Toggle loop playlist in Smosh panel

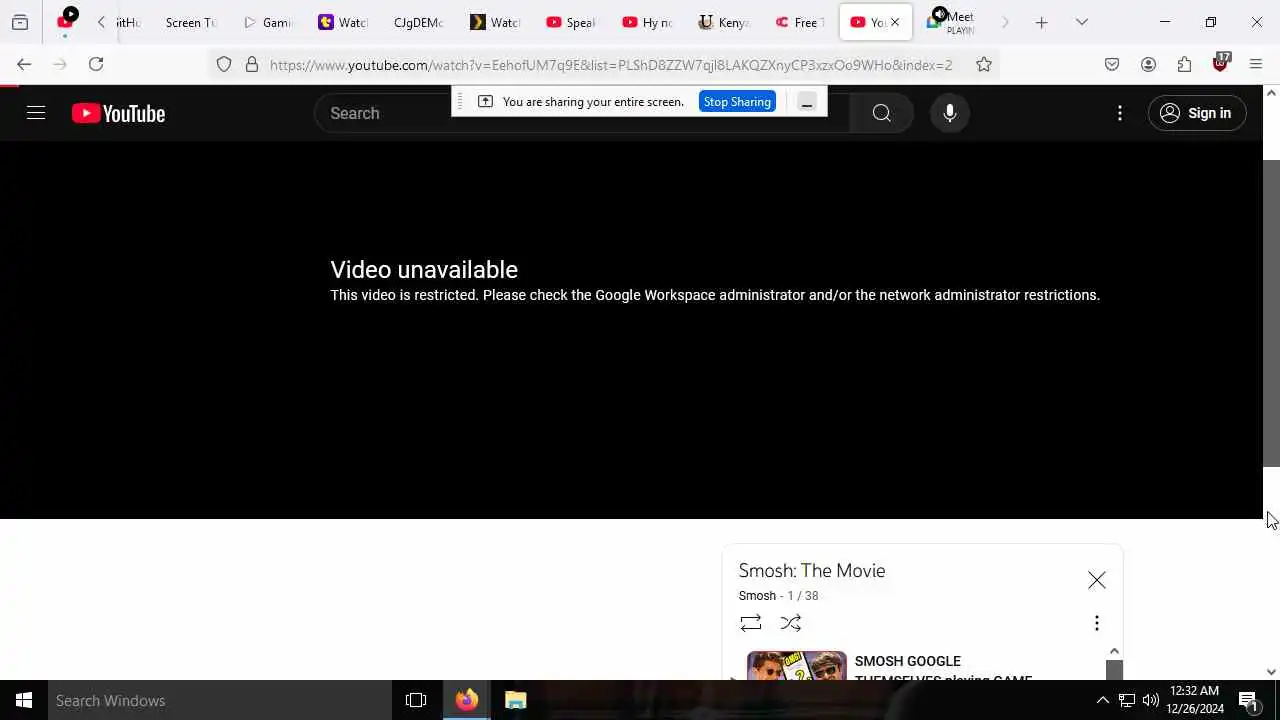pyautogui.click(x=751, y=623)
